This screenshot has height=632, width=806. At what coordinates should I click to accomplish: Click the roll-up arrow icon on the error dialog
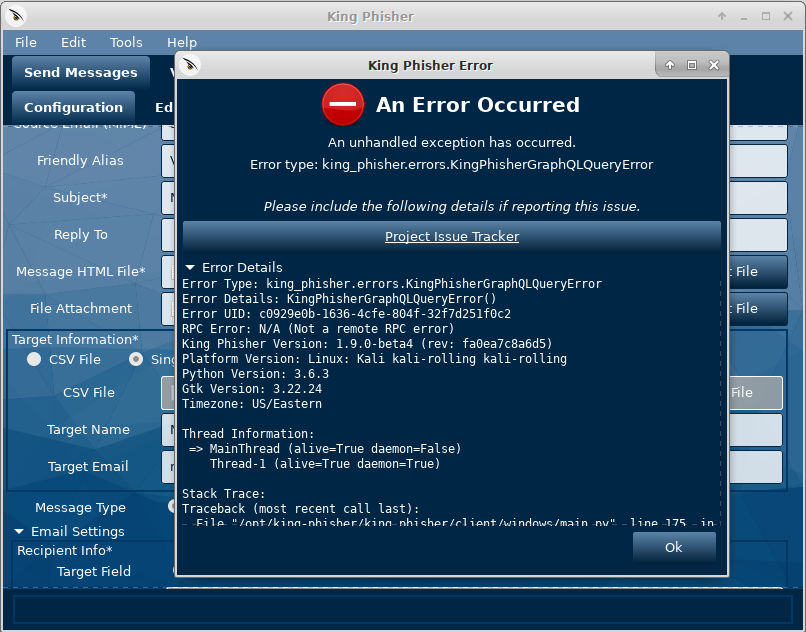click(x=669, y=64)
